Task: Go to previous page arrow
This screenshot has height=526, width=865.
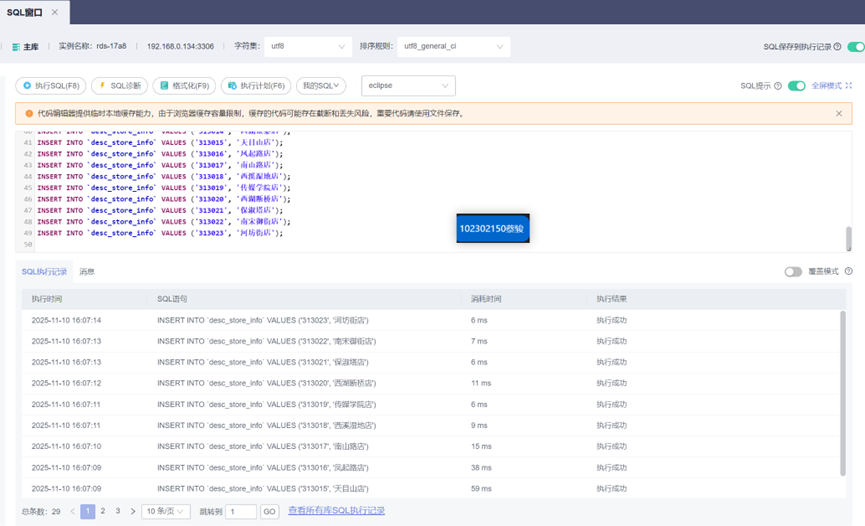Action: (73, 512)
